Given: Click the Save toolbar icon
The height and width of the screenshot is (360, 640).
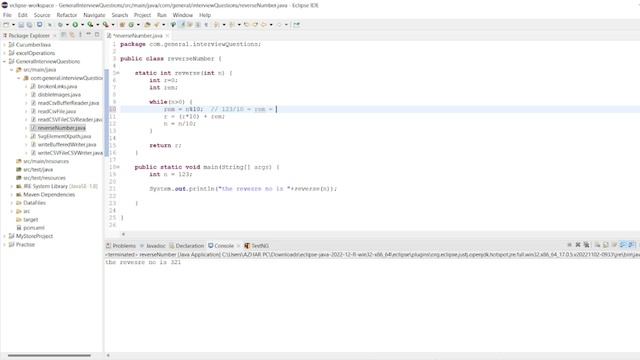Looking at the screenshot, I should pyautogui.click(x=21, y=24).
